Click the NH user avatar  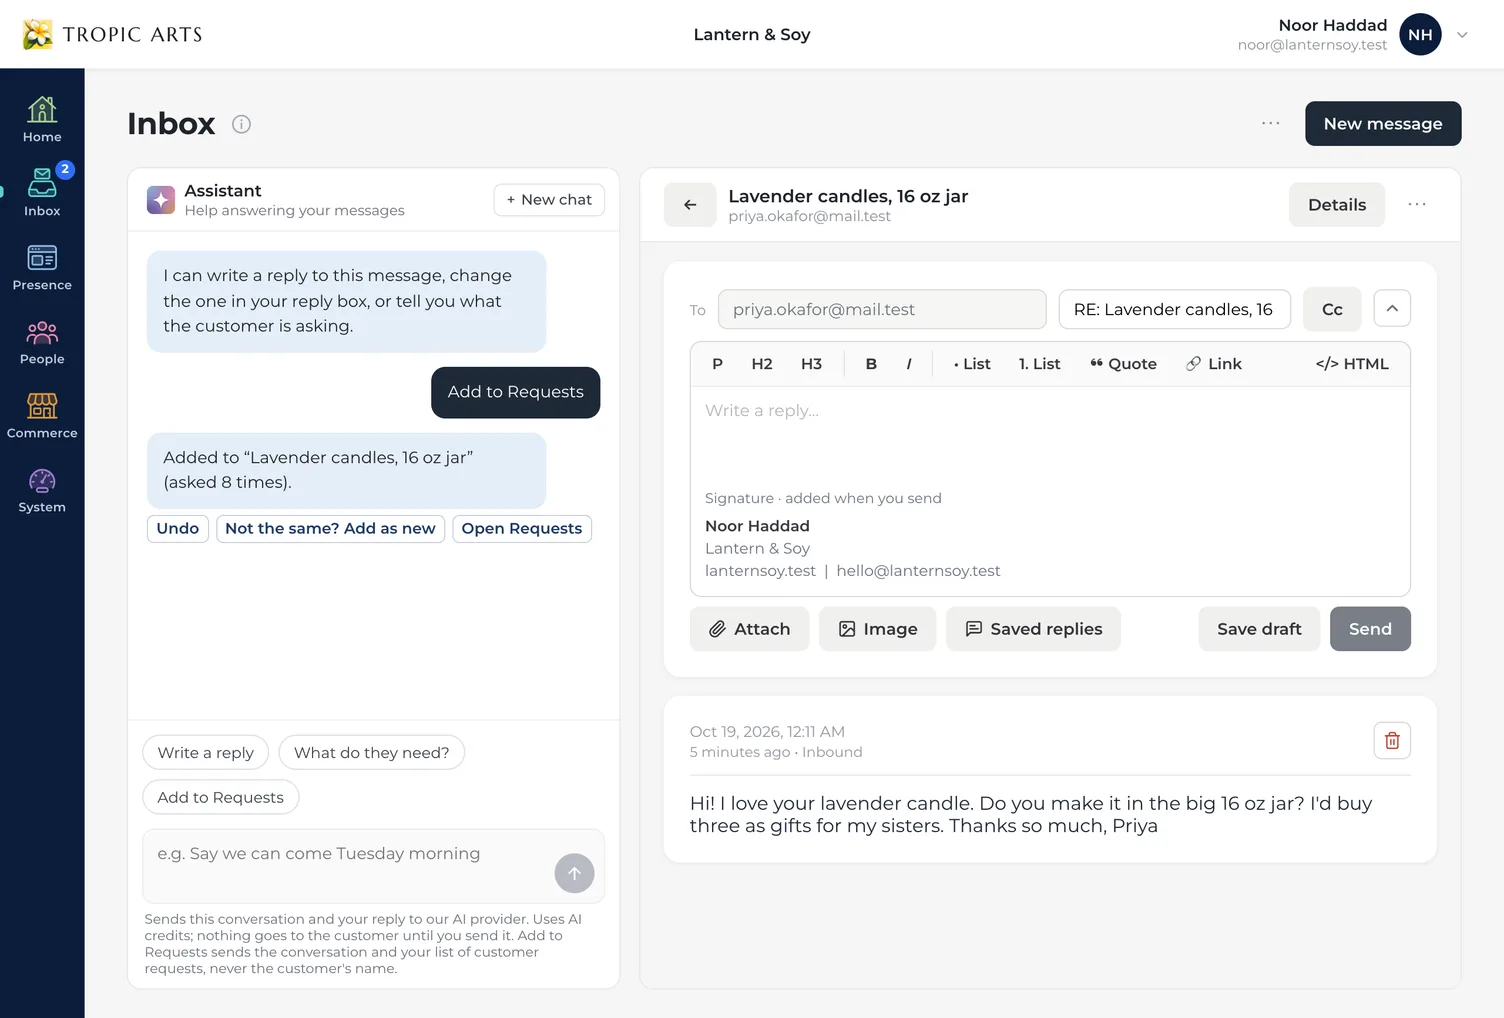click(x=1420, y=35)
